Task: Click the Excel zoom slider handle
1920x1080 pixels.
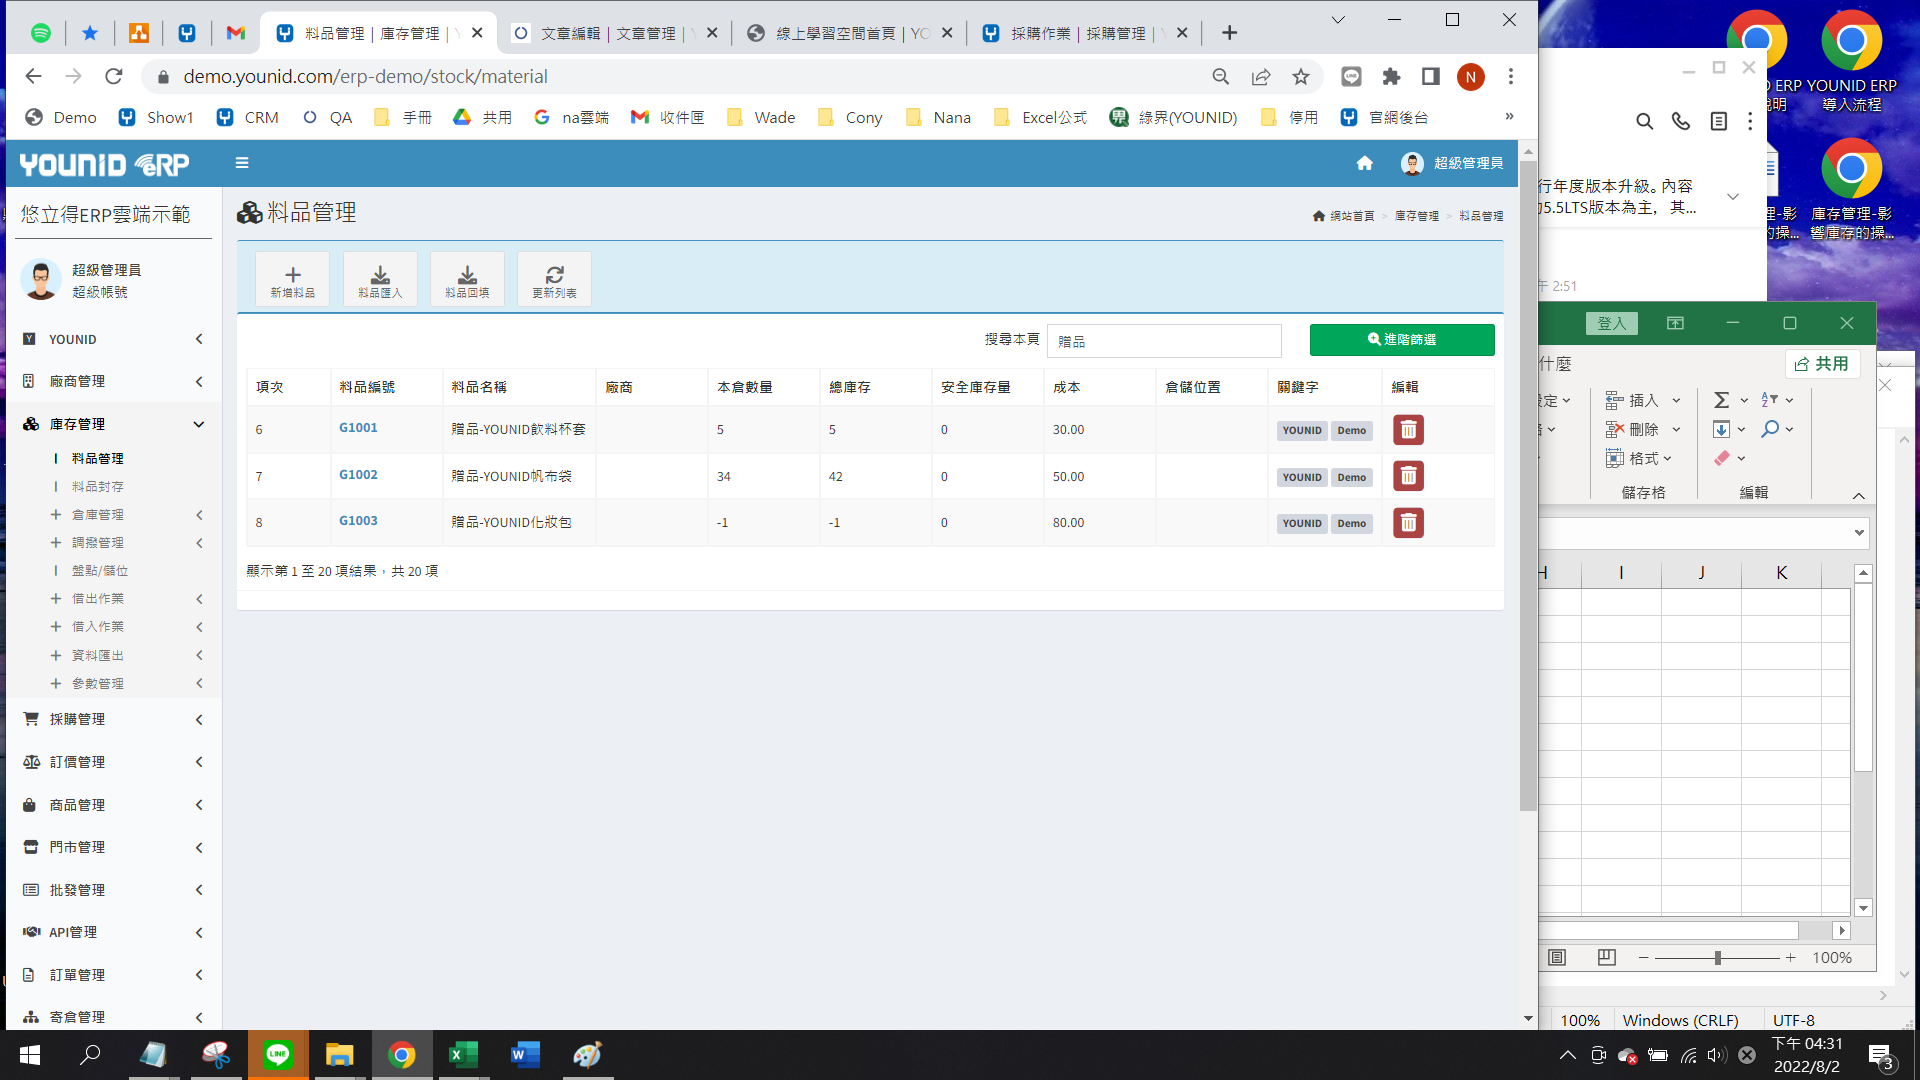Action: coord(1717,958)
